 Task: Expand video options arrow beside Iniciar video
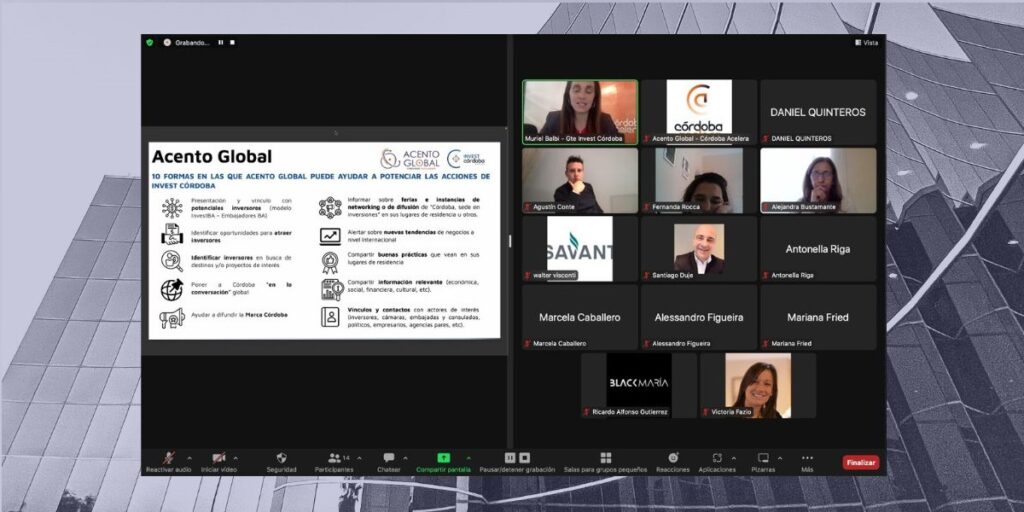[236, 458]
